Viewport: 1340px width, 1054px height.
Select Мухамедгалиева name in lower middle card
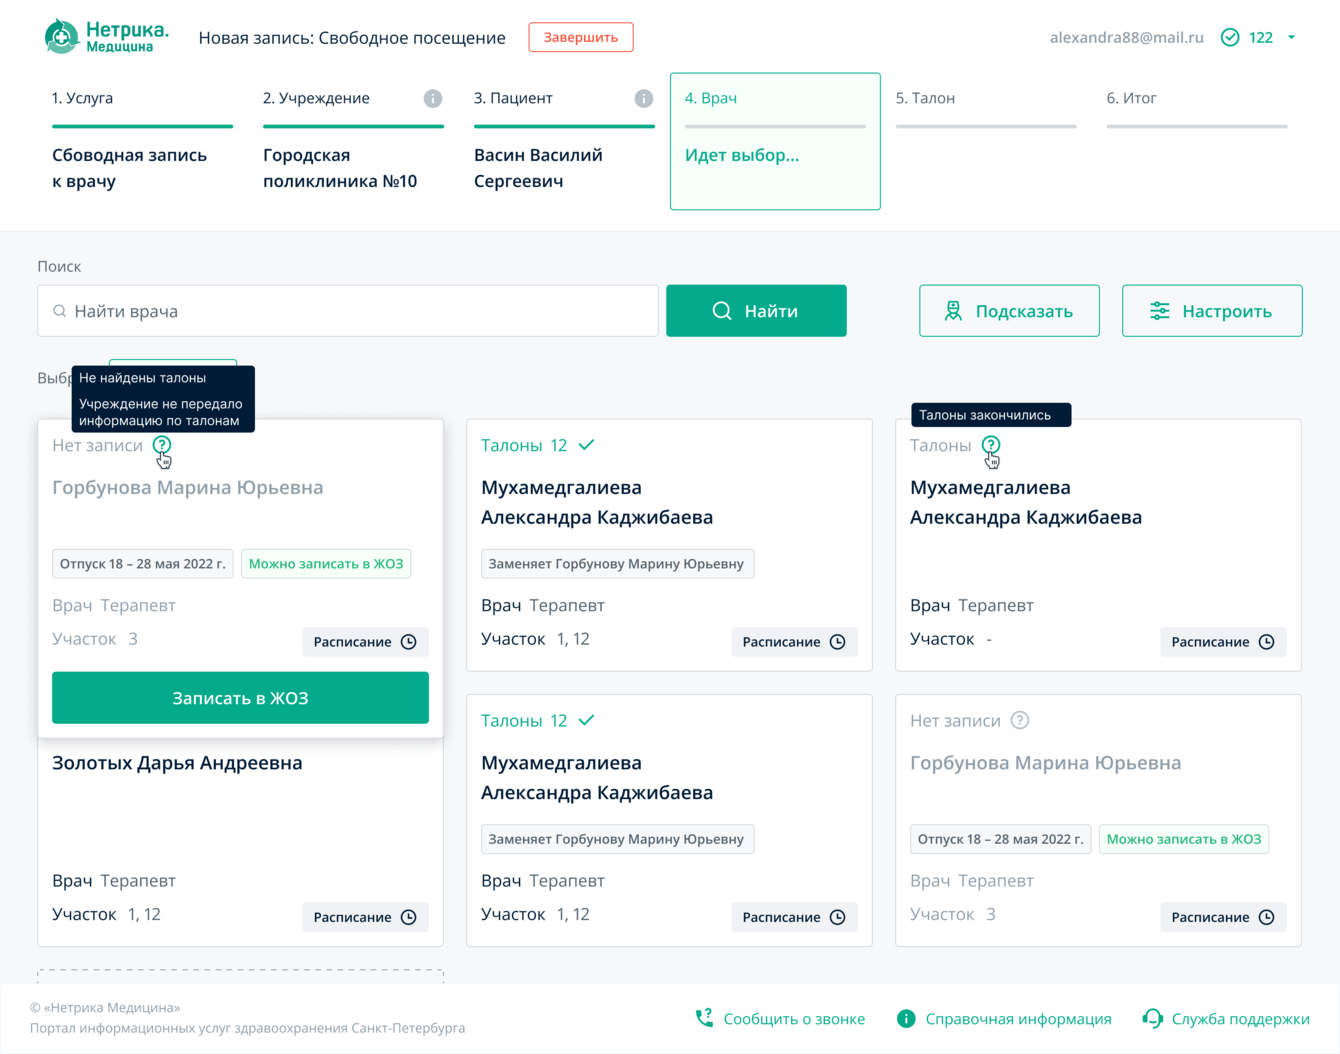pos(597,777)
